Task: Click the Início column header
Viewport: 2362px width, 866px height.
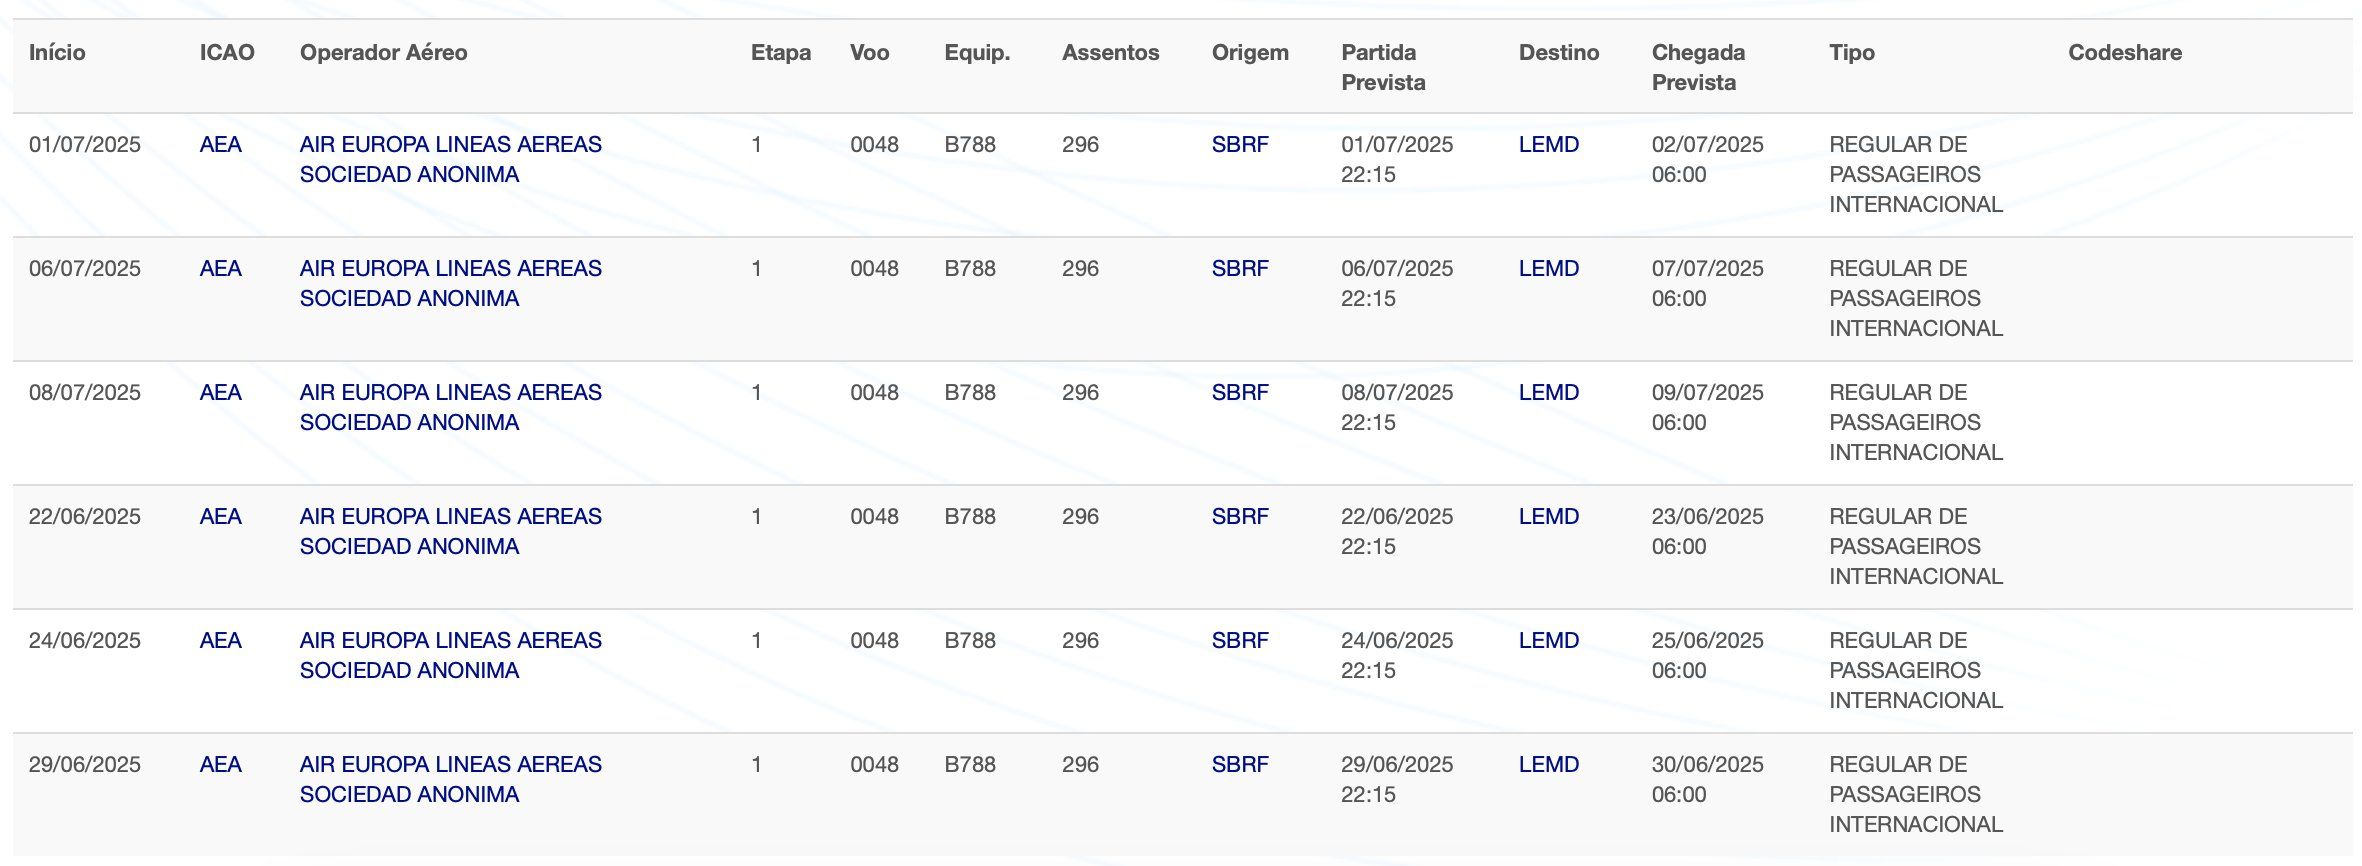Action: pos(57,52)
